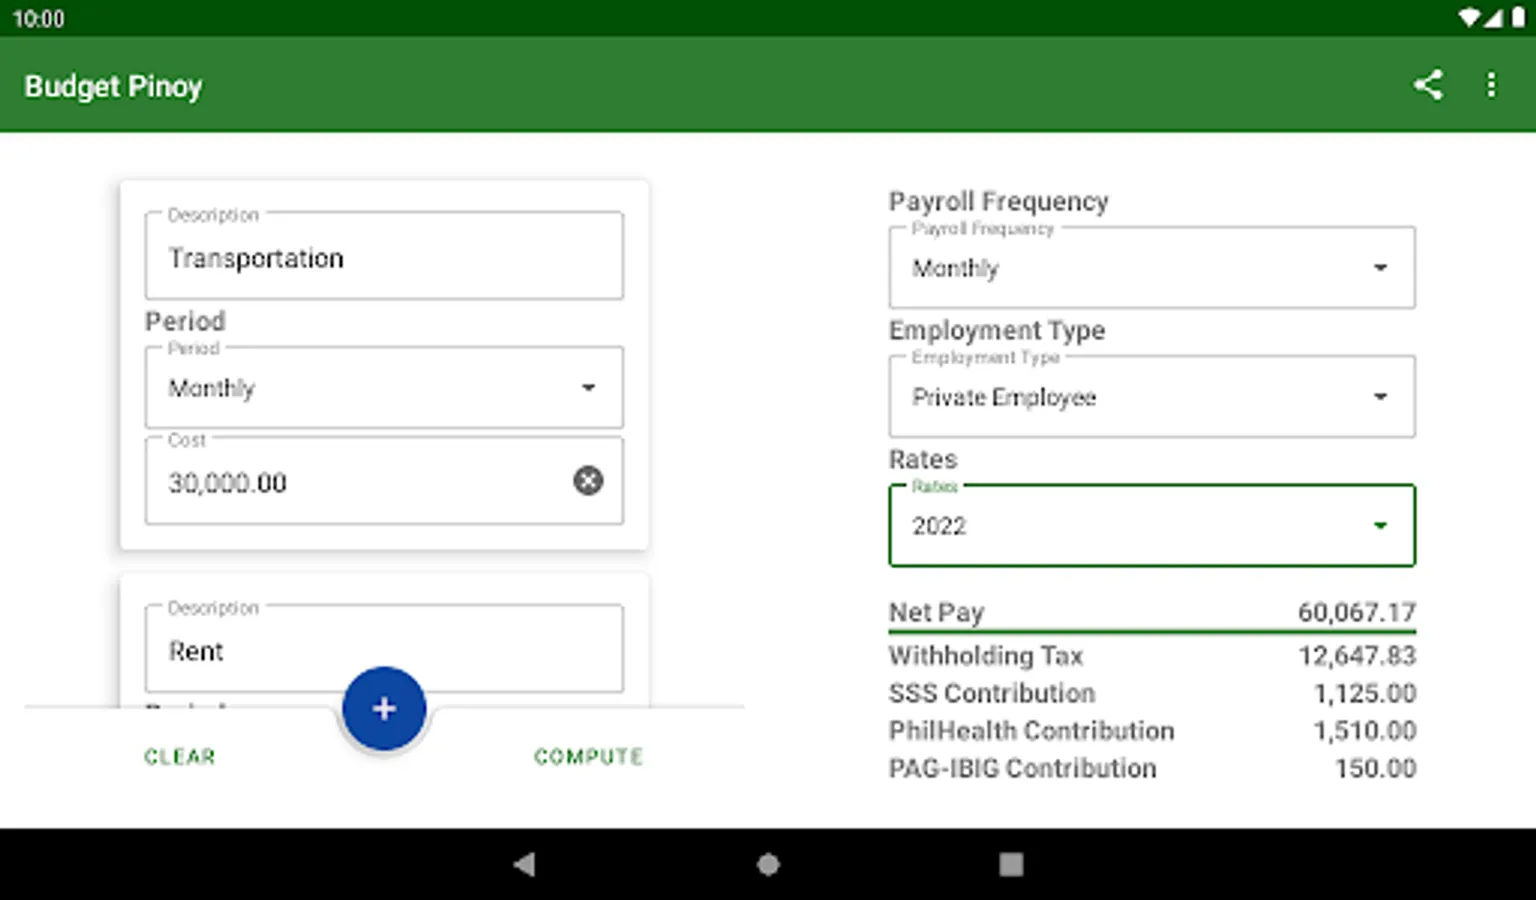Edit the Cost field showing 30,000.00

pos(384,481)
